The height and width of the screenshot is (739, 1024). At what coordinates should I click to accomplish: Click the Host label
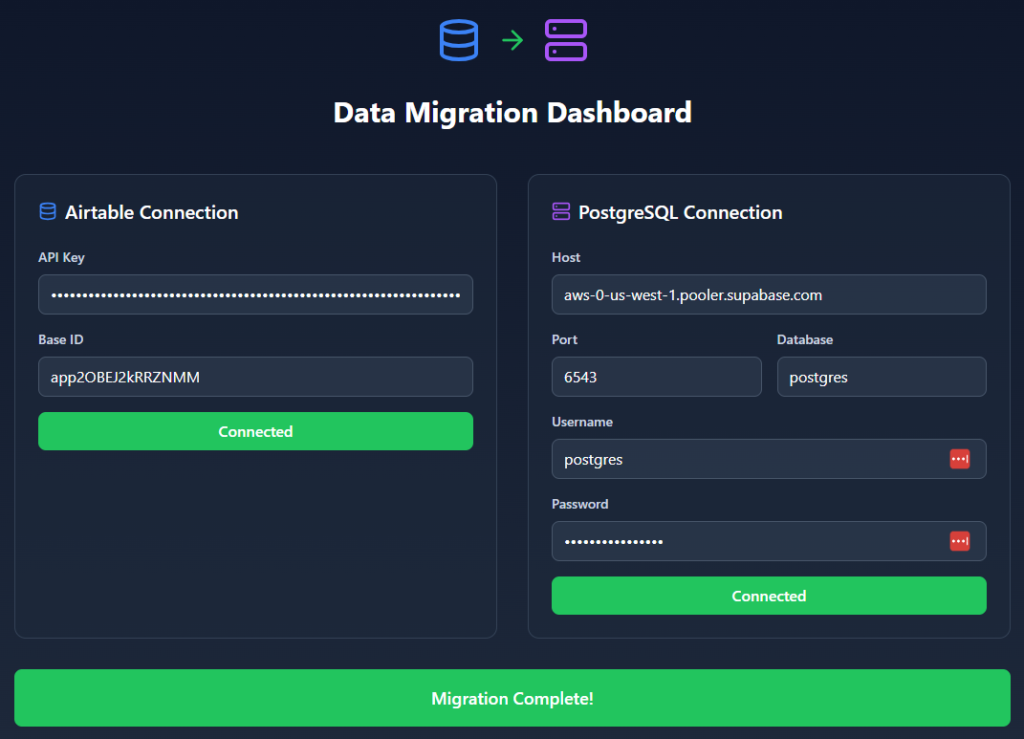click(x=566, y=257)
